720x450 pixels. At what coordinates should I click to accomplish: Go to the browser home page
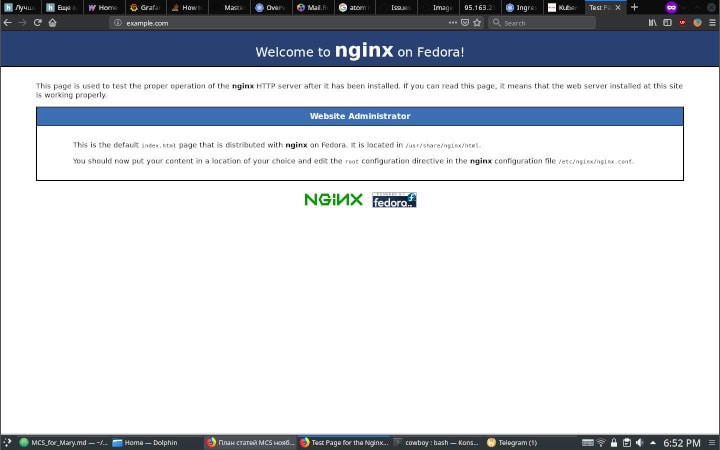click(52, 22)
